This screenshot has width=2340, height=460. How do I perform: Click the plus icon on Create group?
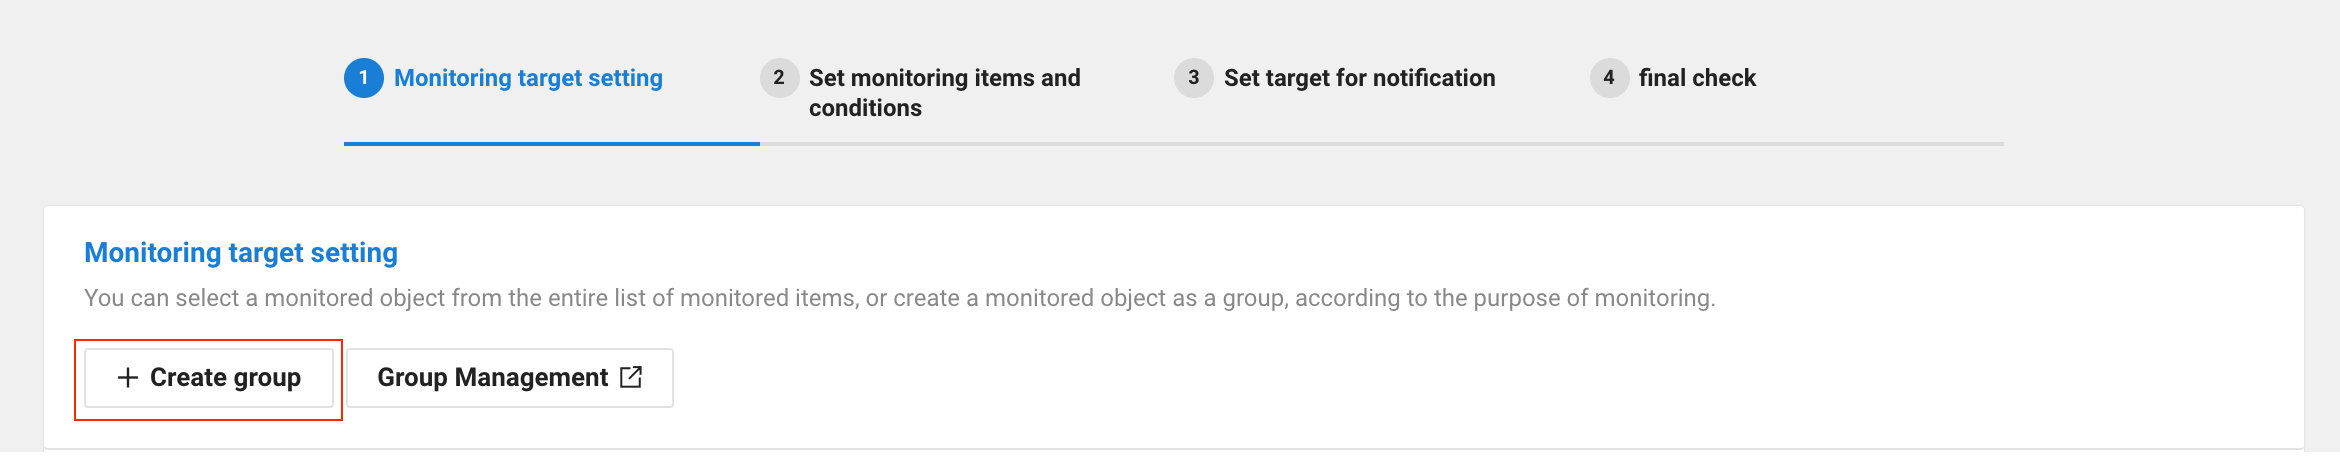[x=127, y=378]
